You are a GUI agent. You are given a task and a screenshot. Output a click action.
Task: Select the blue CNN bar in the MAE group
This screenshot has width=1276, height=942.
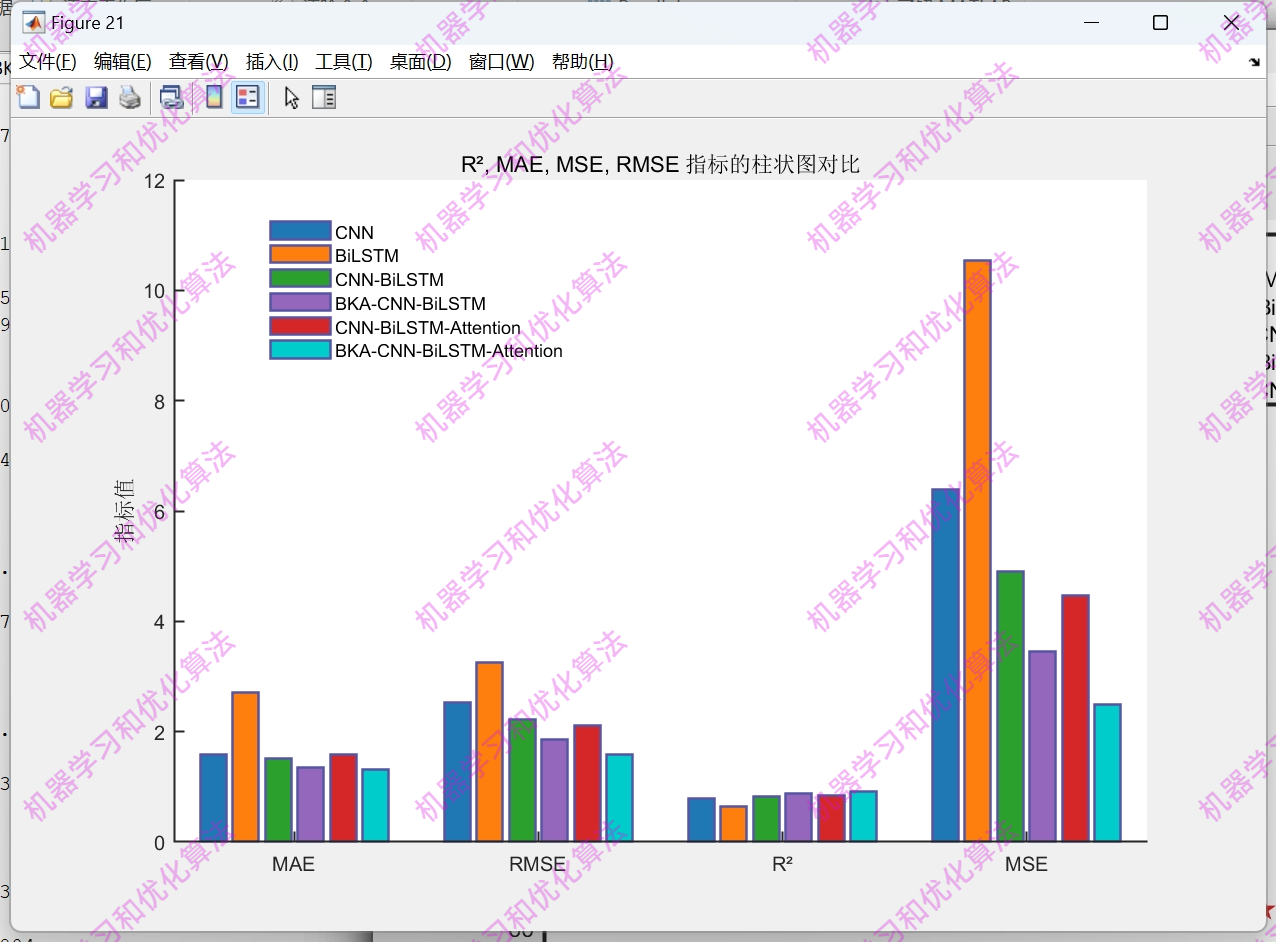point(213,798)
